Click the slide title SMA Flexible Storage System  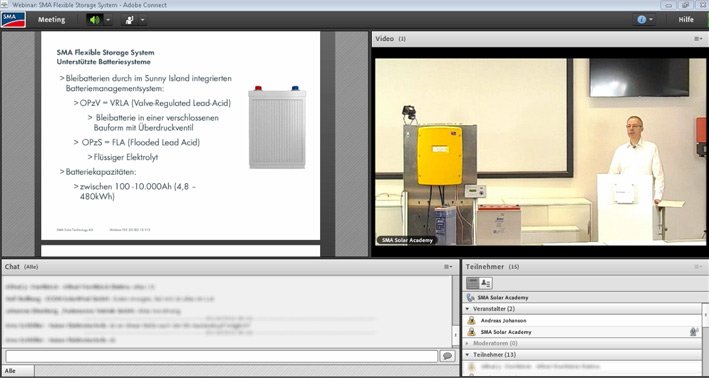point(105,52)
